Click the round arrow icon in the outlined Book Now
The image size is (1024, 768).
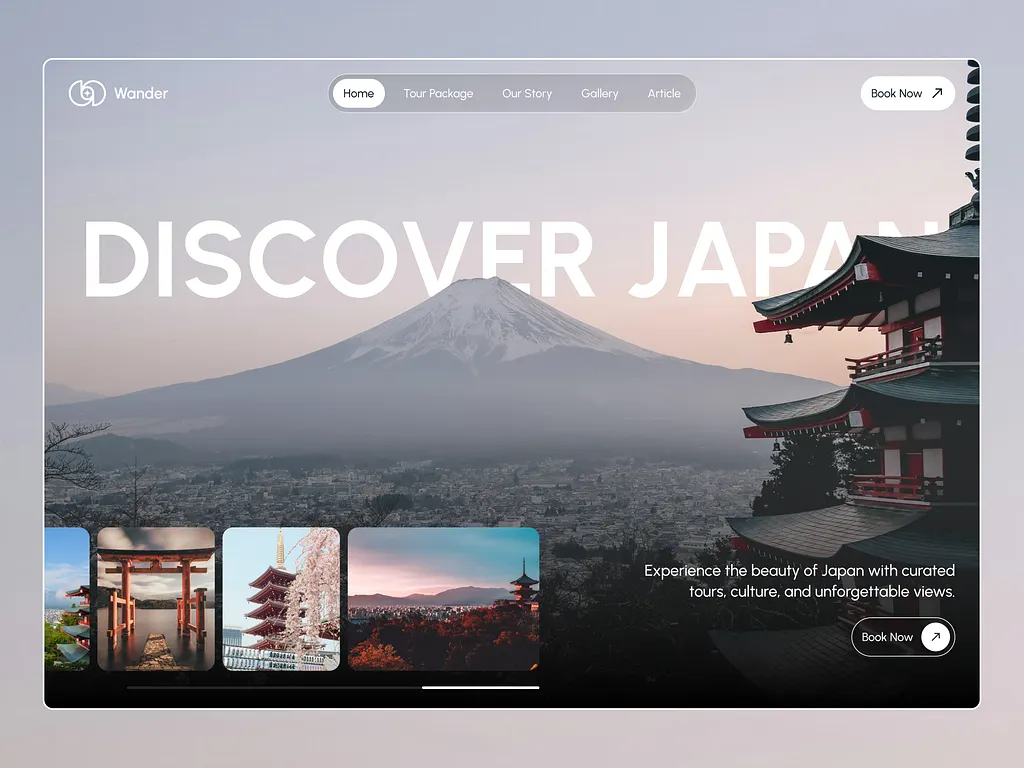(x=936, y=637)
